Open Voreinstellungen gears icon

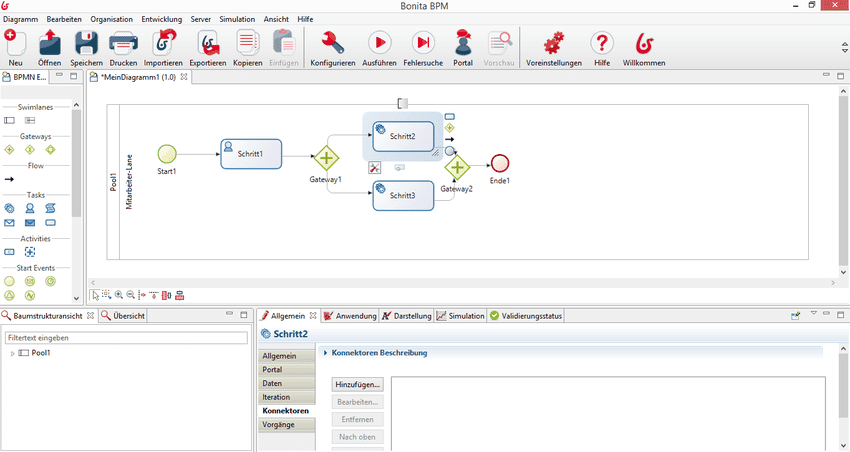click(553, 43)
